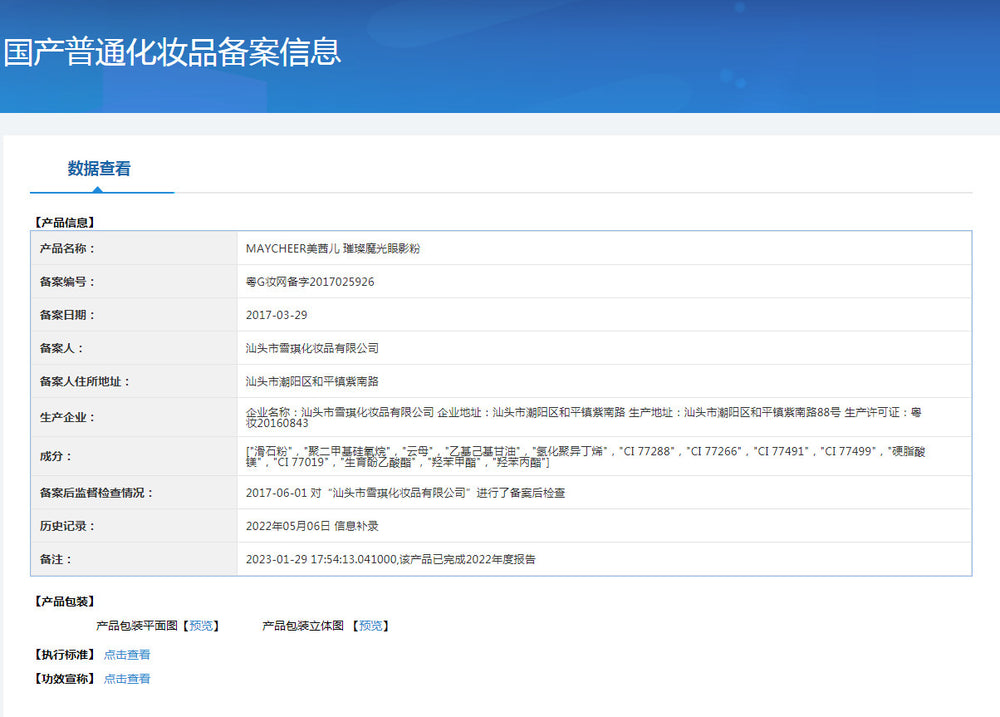
Task: Click the 产品包装 section heading
Action: tap(64, 601)
